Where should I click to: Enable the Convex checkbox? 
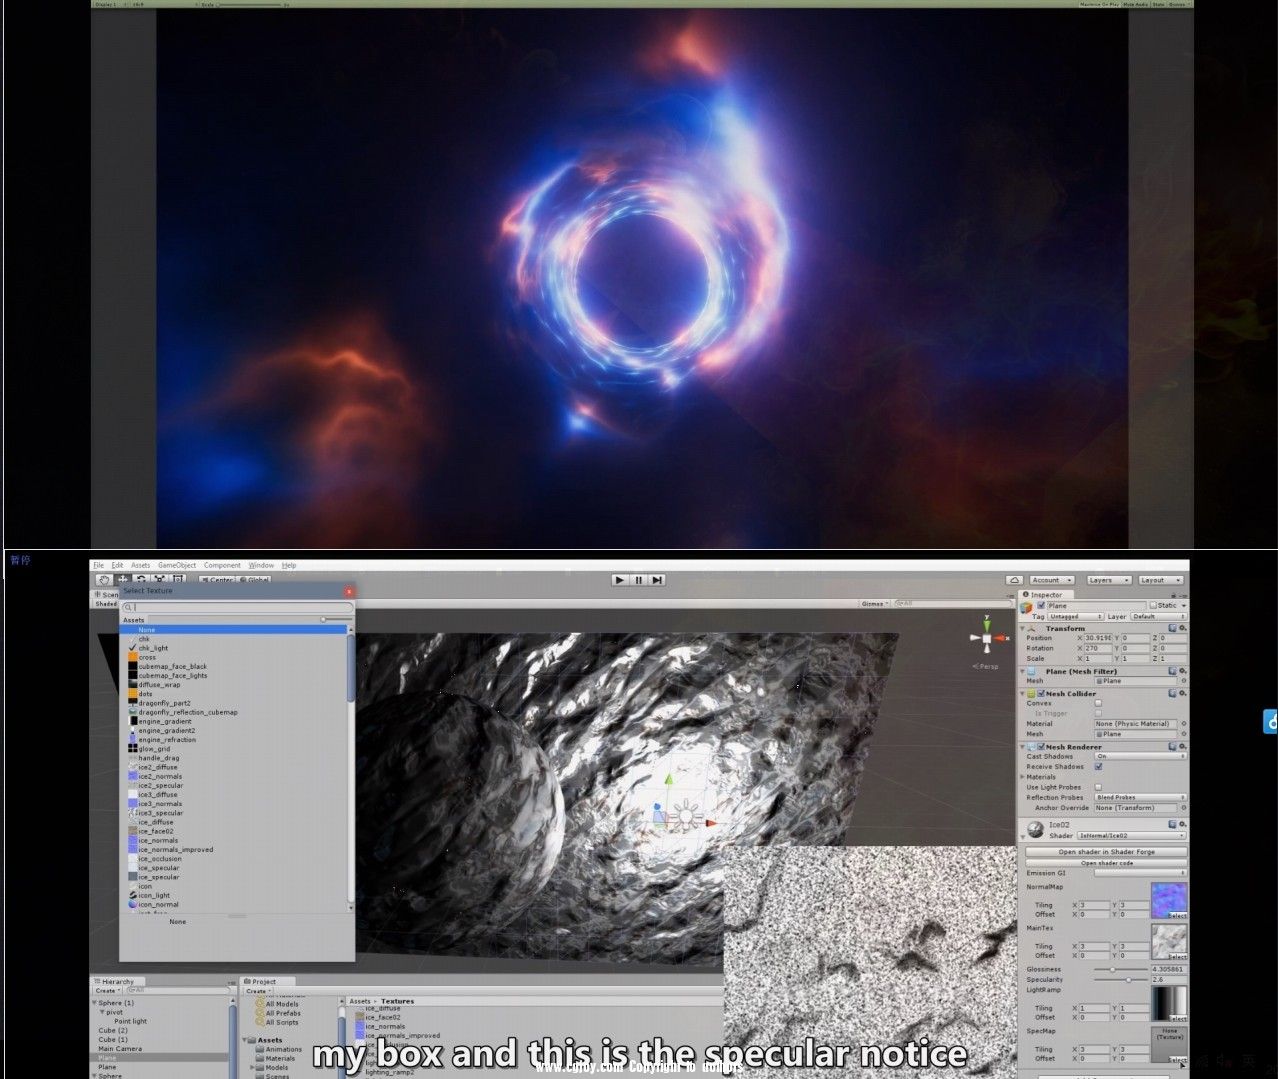point(1098,703)
